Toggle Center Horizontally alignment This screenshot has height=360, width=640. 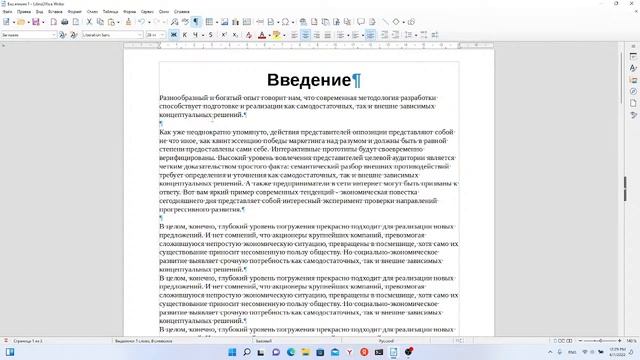[305, 35]
